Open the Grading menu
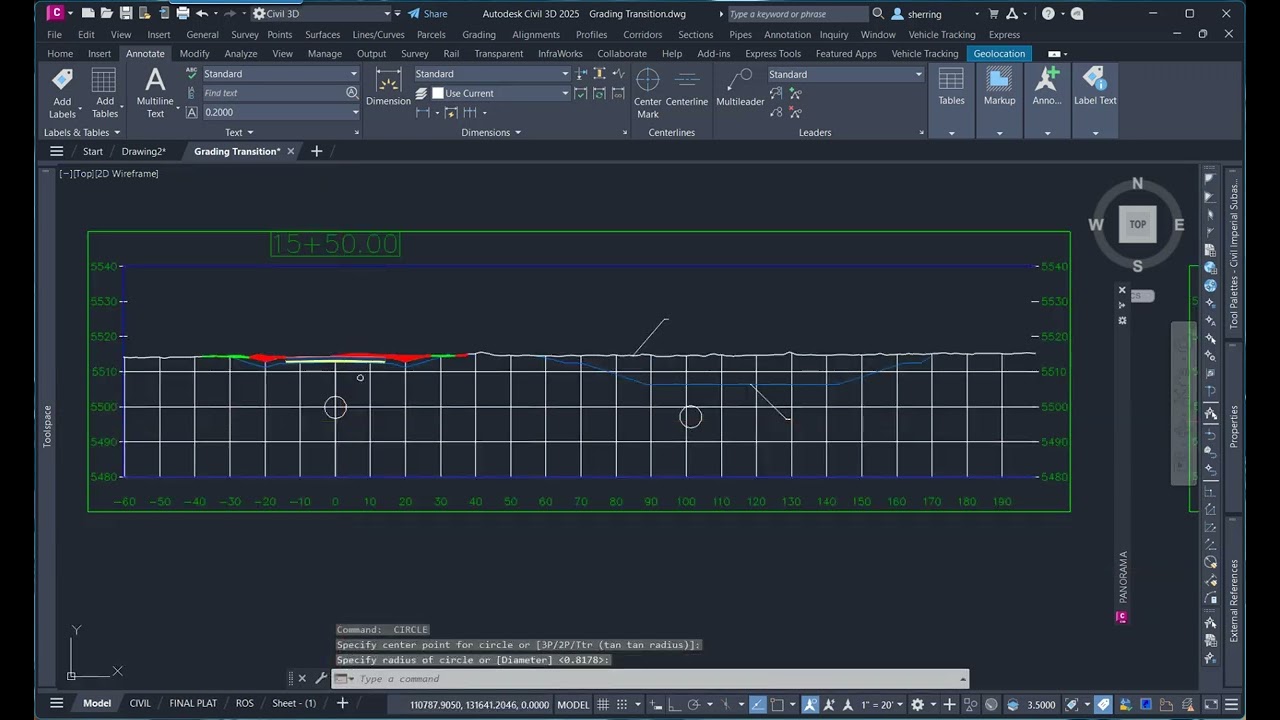Image resolution: width=1280 pixels, height=720 pixels. pos(479,34)
